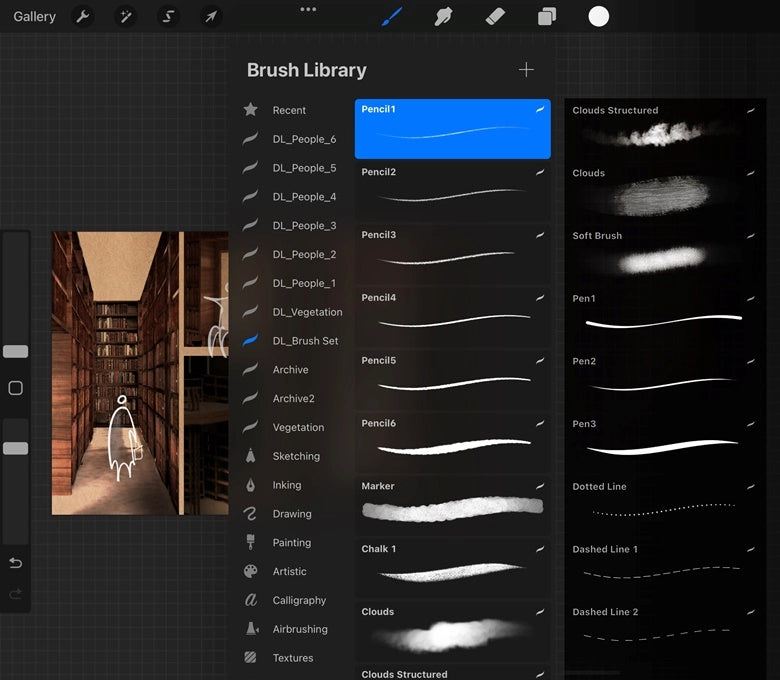Add new brush with plus button

point(526,70)
